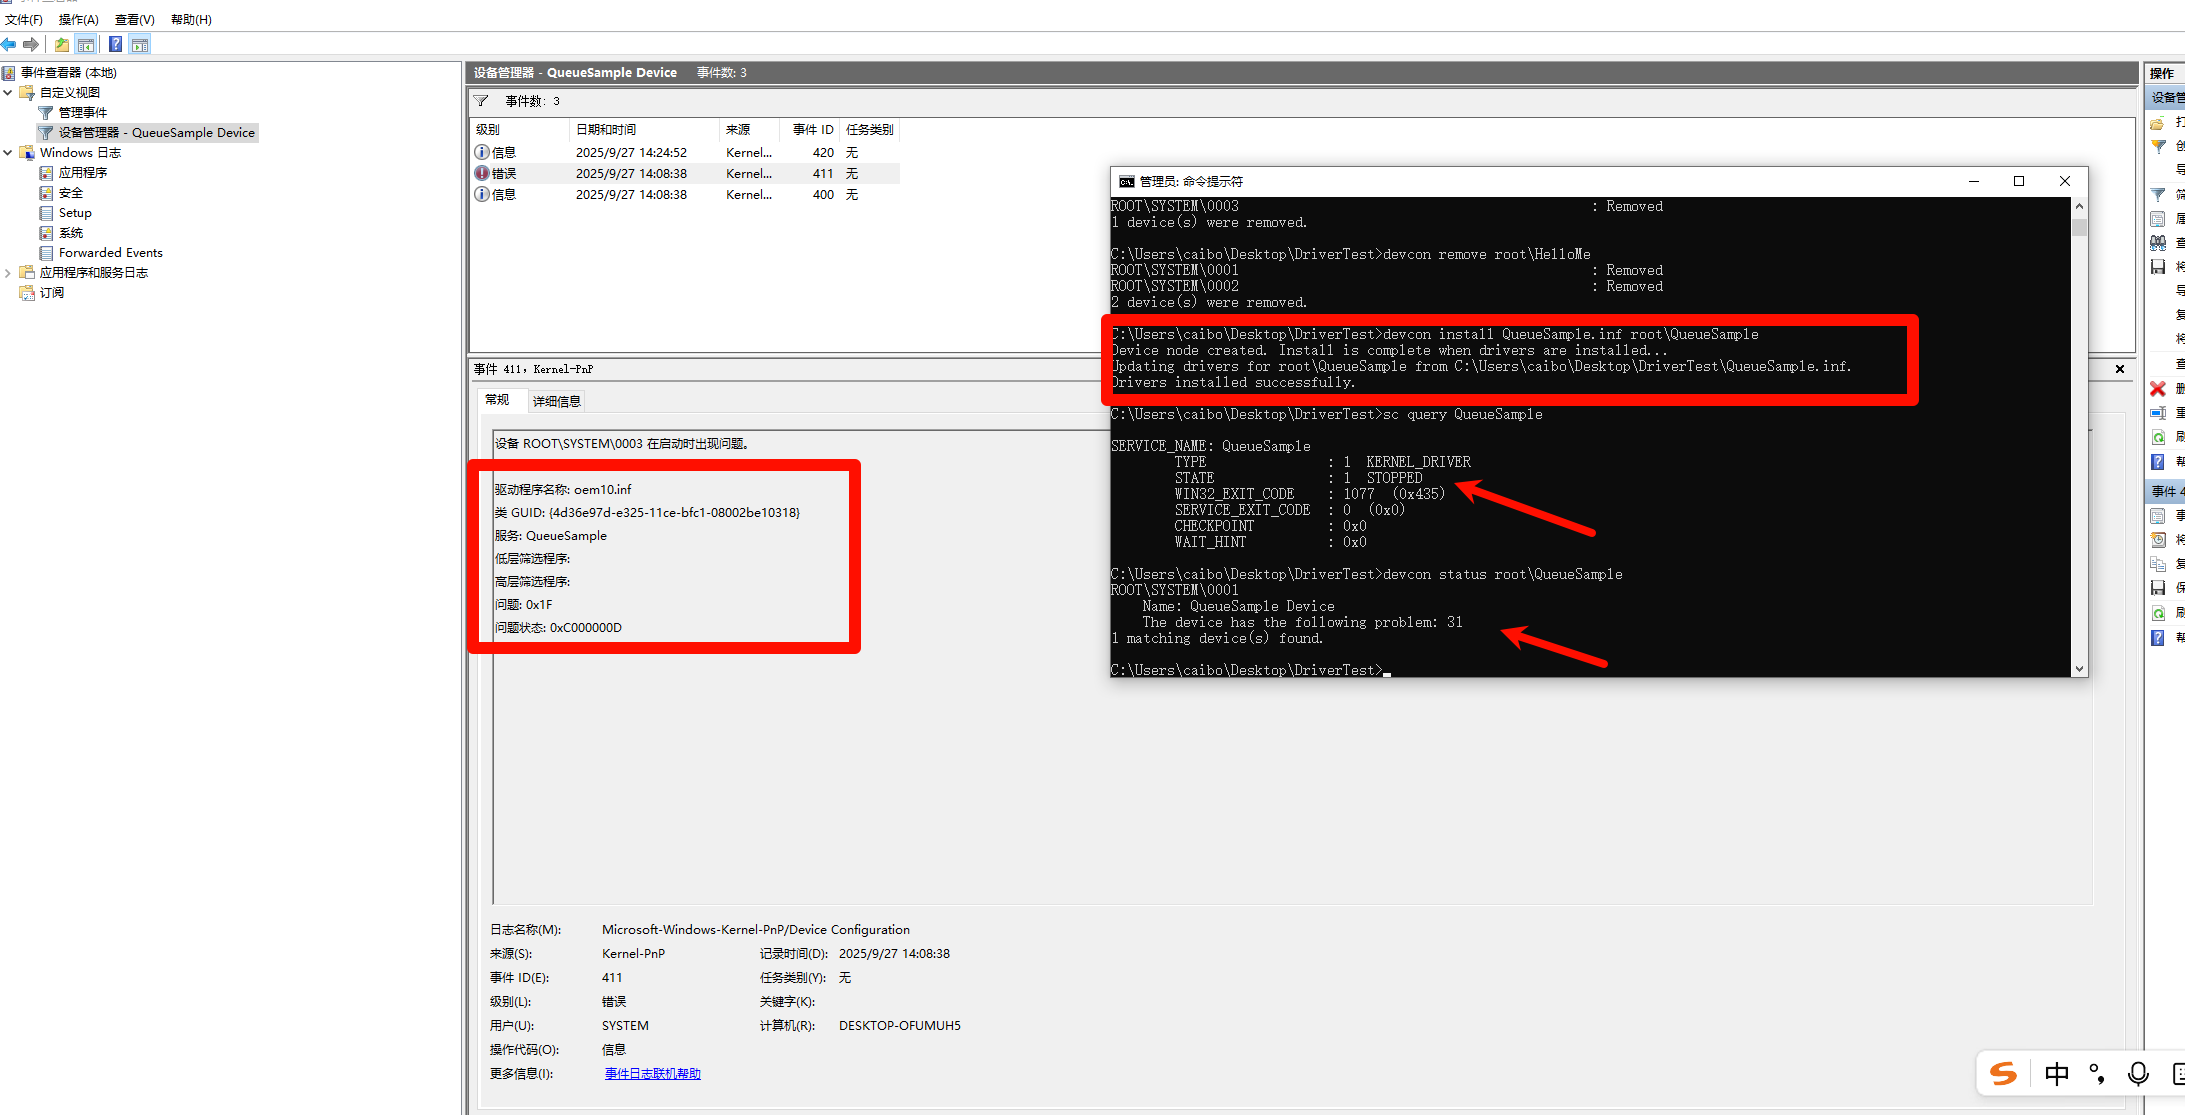
Task: Open the Forwarded Events log
Action: pos(110,252)
